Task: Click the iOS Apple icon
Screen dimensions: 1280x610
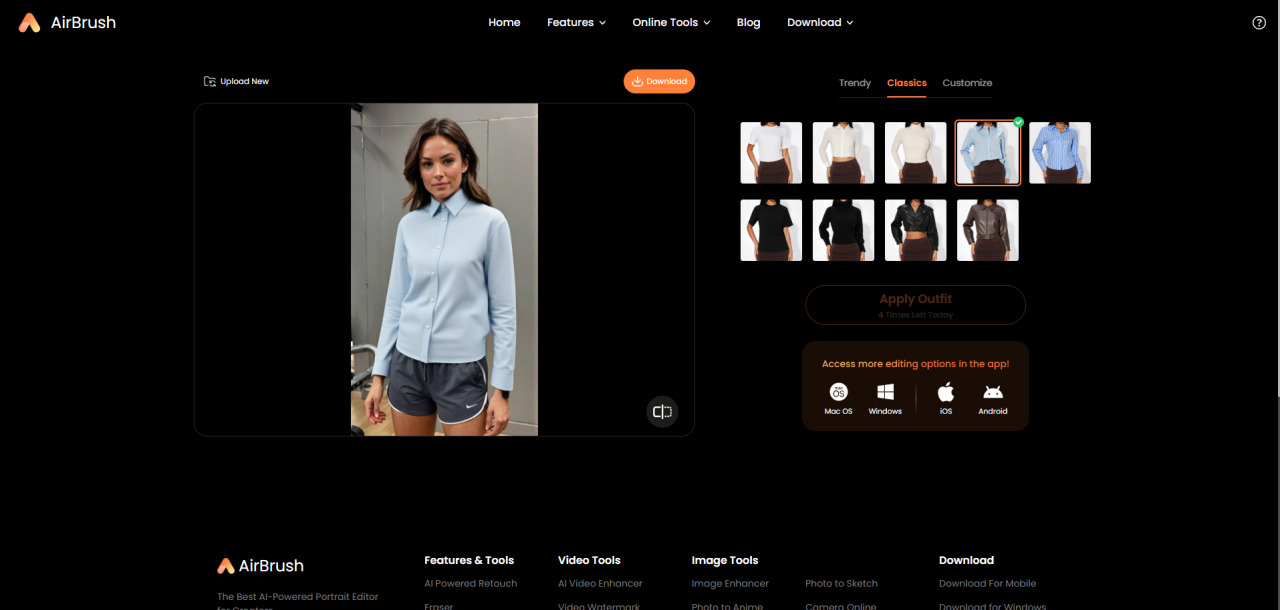Action: tap(945, 390)
